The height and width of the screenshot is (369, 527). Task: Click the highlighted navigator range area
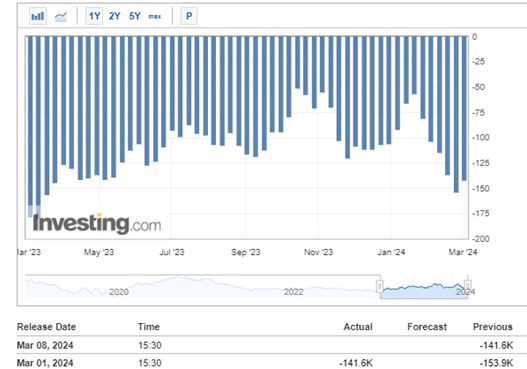click(423, 291)
